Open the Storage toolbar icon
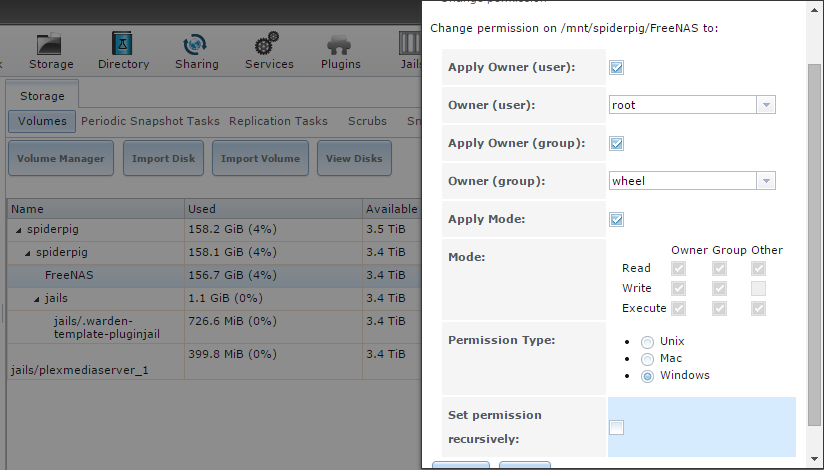 coord(50,46)
